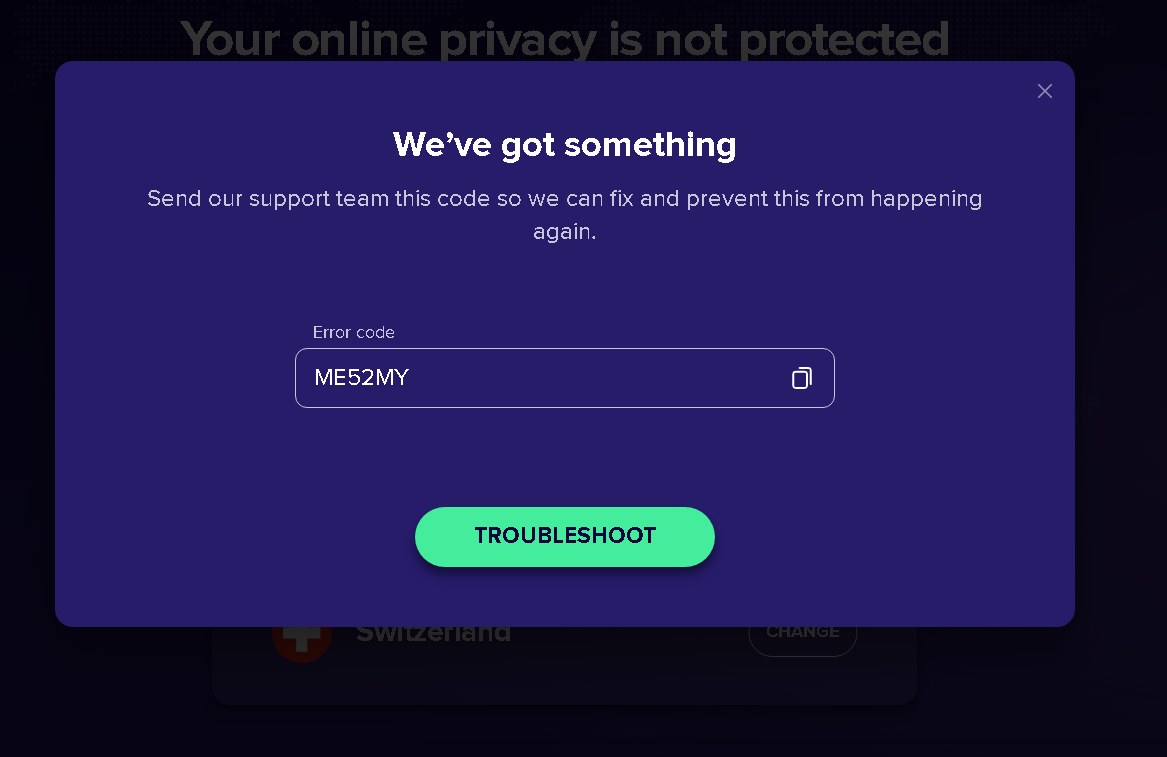Click the "Error code" field label
This screenshot has height=757, width=1167.
coord(354,332)
